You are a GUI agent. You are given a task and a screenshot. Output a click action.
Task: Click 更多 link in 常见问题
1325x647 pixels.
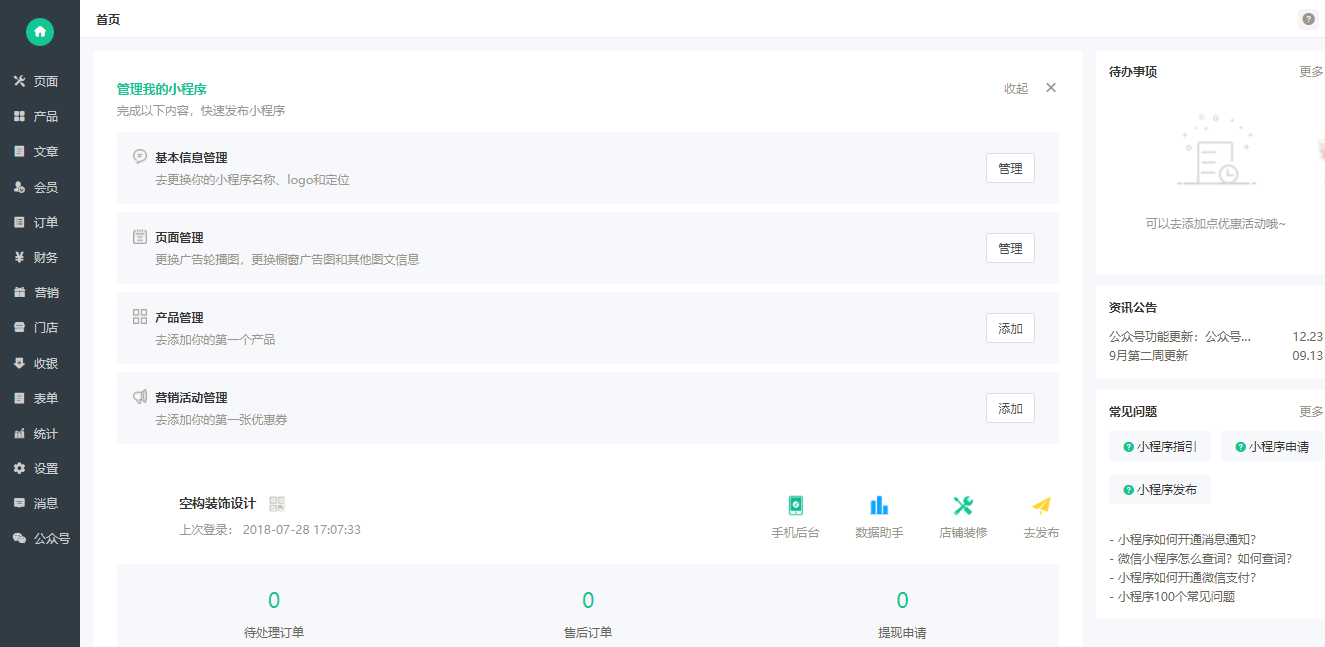point(1311,412)
